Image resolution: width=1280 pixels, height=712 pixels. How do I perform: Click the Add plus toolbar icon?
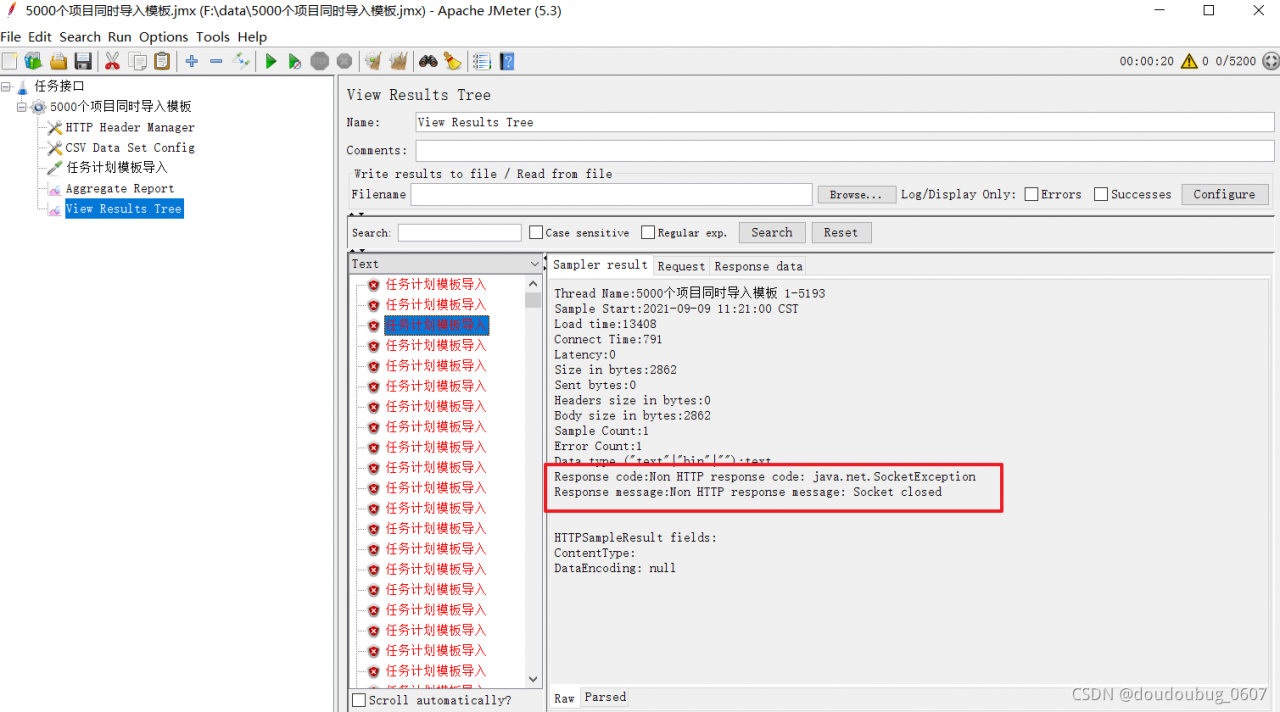[191, 62]
